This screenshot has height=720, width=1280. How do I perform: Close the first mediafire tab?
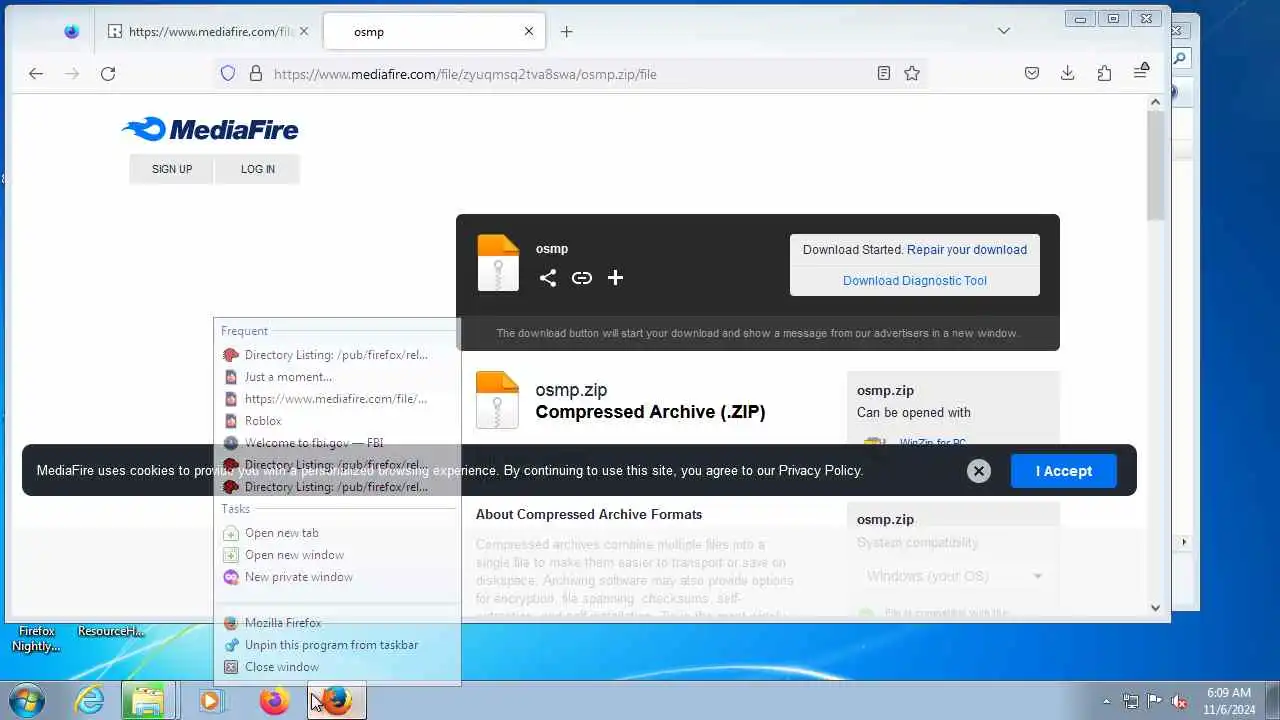pos(304,31)
